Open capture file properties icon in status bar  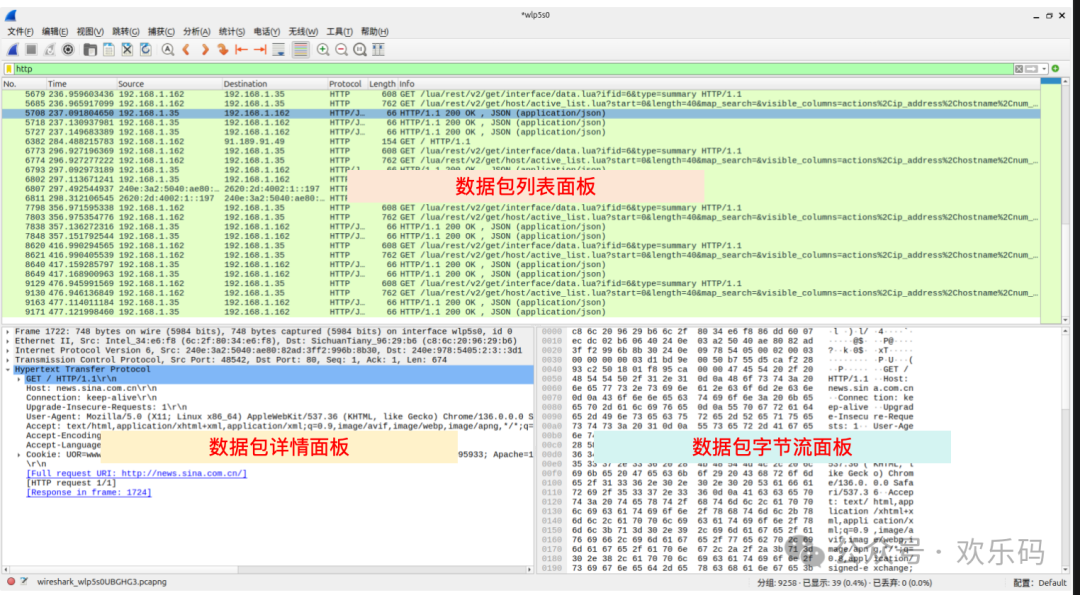click(24, 582)
